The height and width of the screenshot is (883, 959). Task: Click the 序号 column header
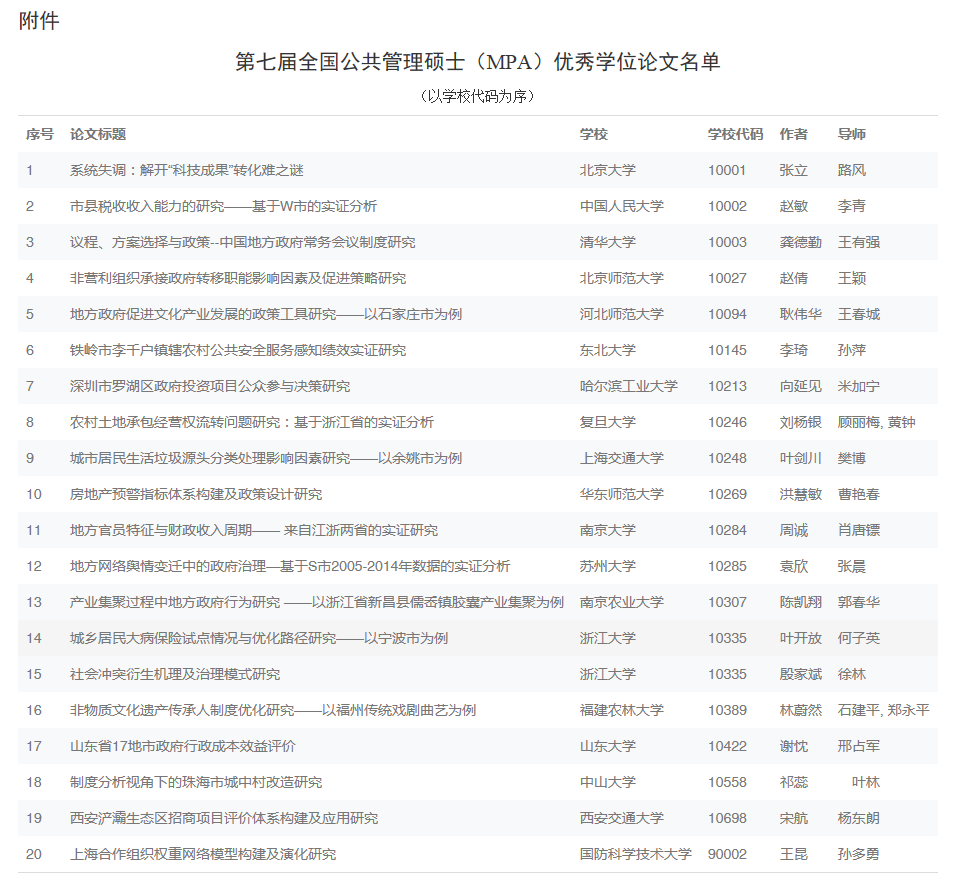click(40, 134)
